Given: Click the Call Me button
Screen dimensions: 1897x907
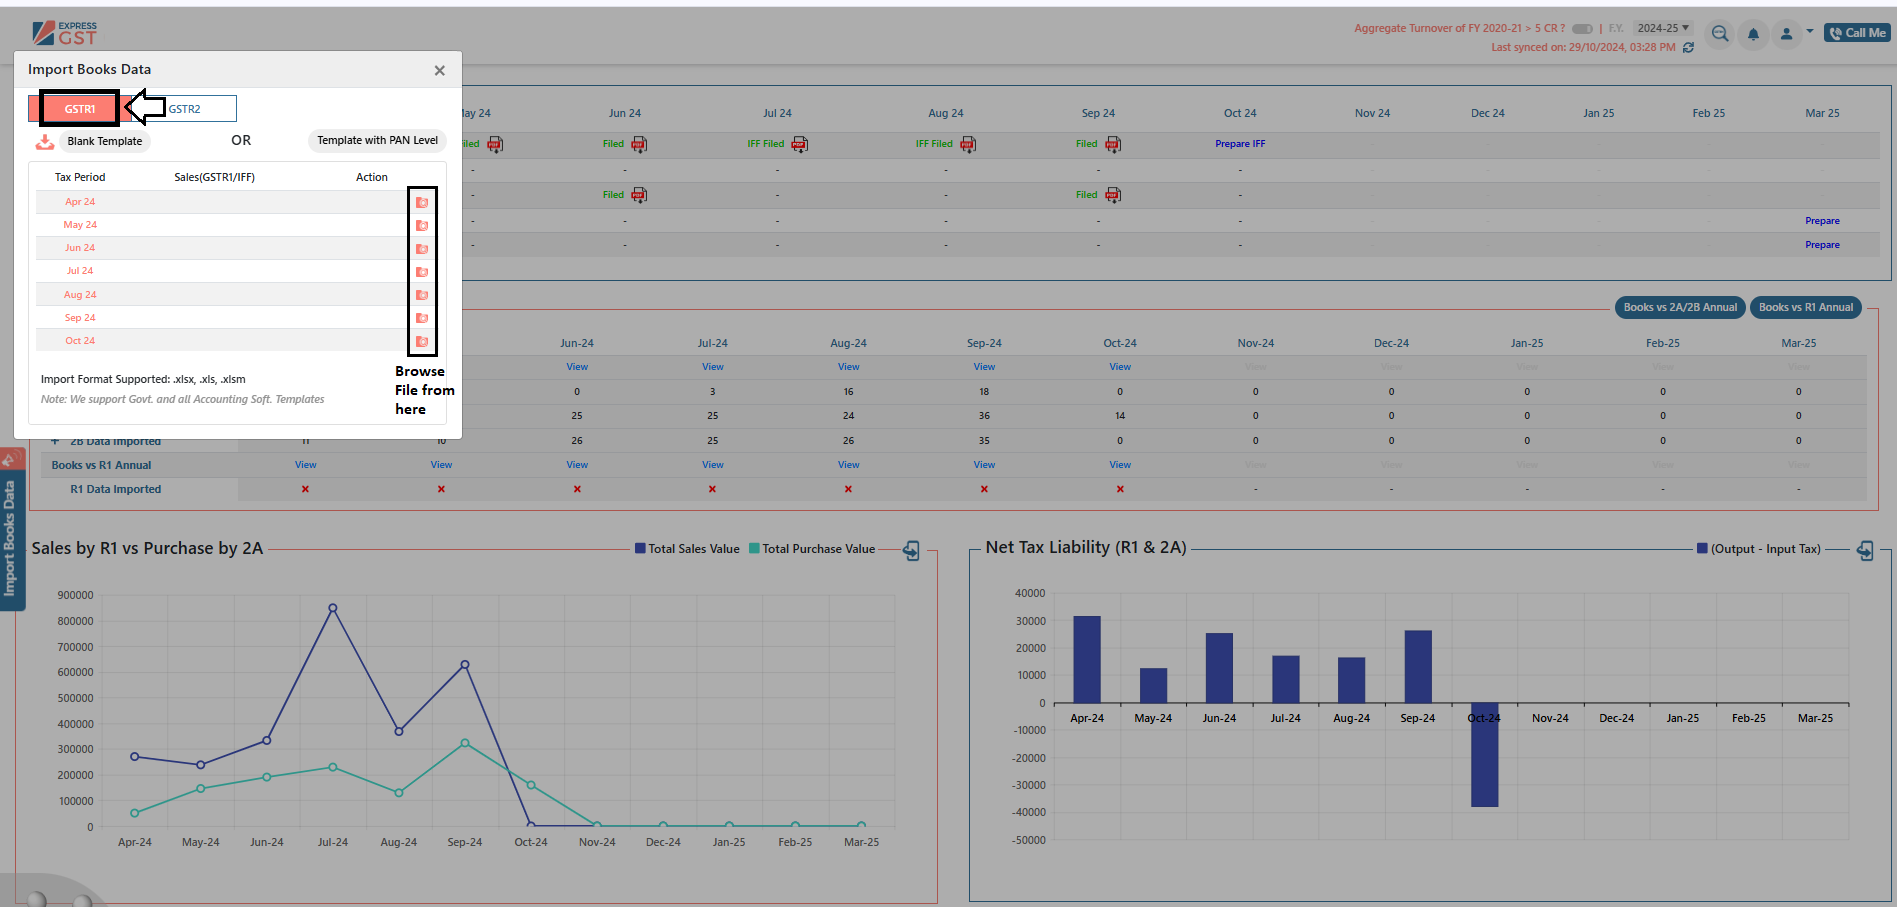Looking at the screenshot, I should pos(1857,33).
